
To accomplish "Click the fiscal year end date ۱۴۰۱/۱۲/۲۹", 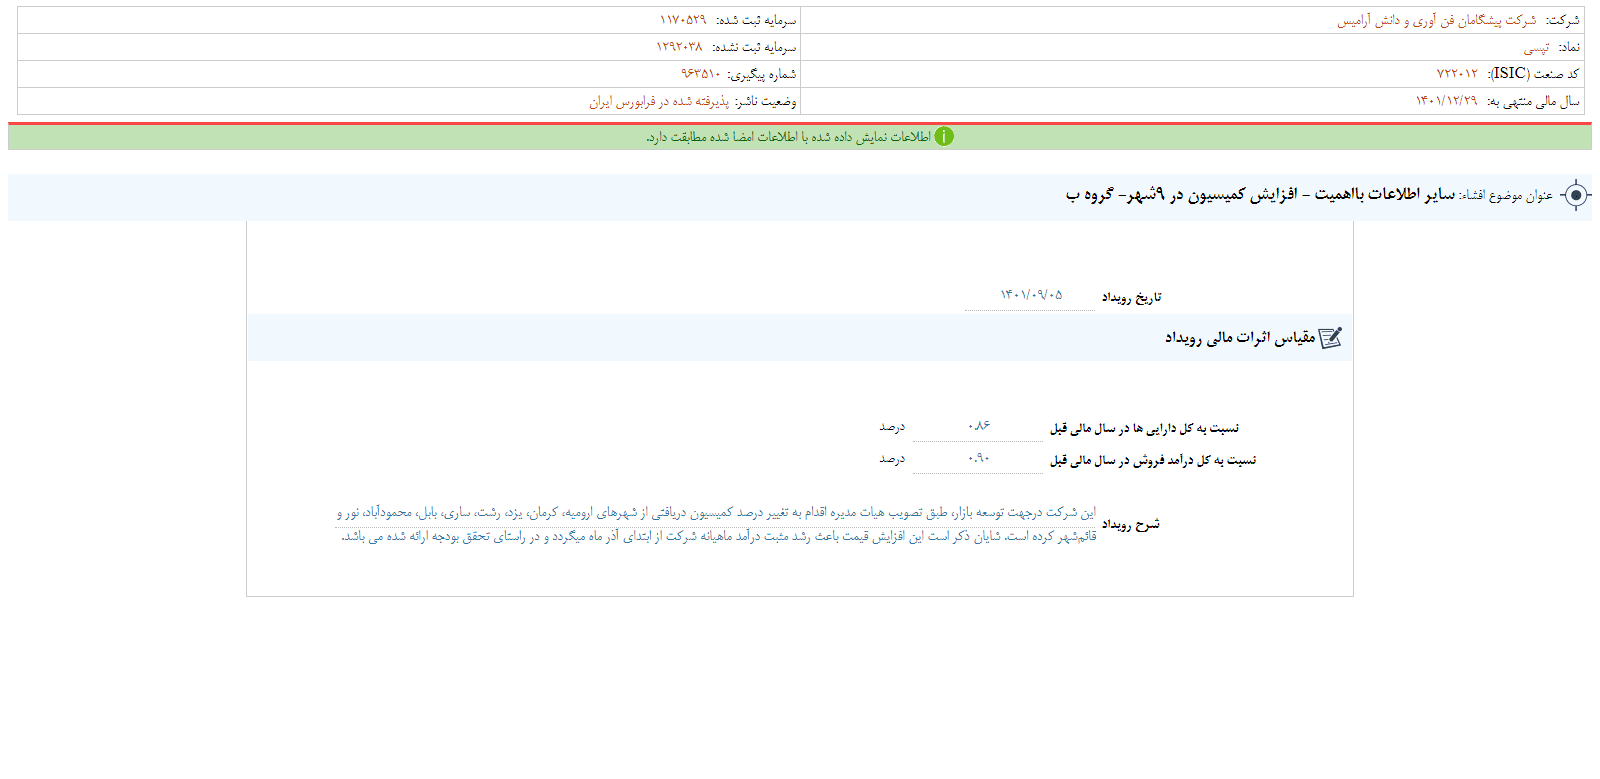I will [x=1446, y=101].
